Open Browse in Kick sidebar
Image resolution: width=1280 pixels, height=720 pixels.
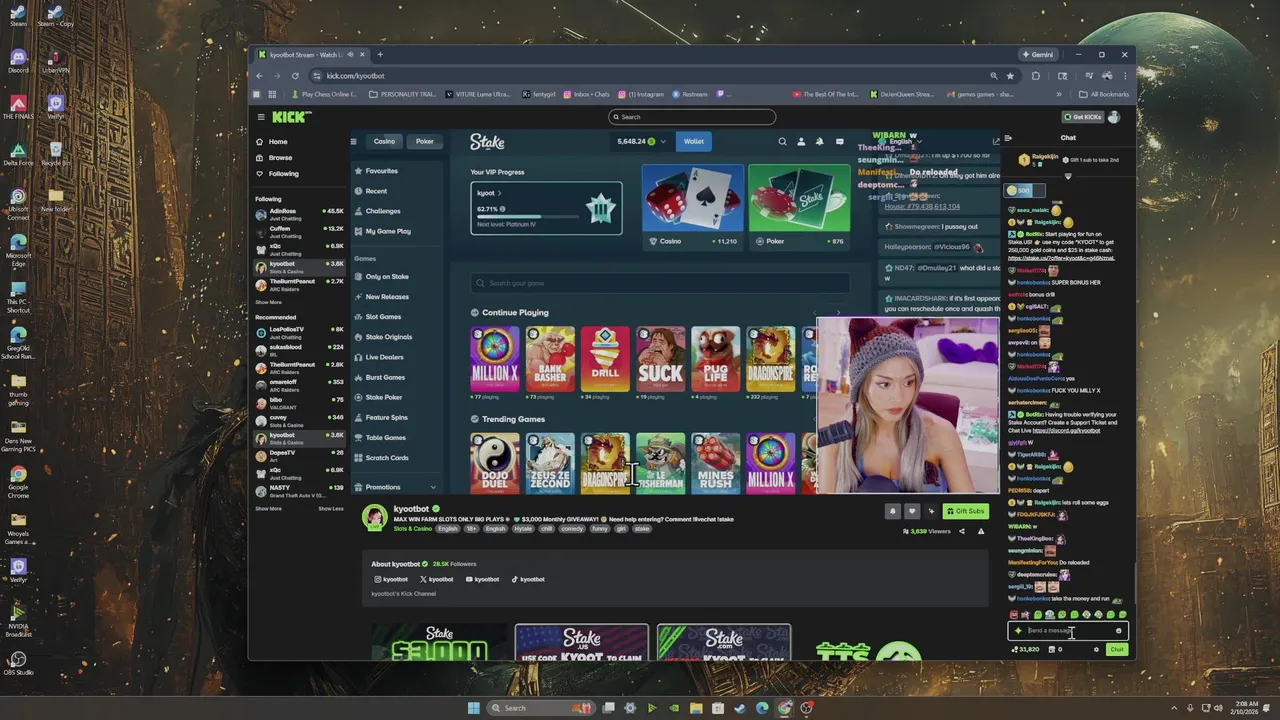[x=272, y=158]
